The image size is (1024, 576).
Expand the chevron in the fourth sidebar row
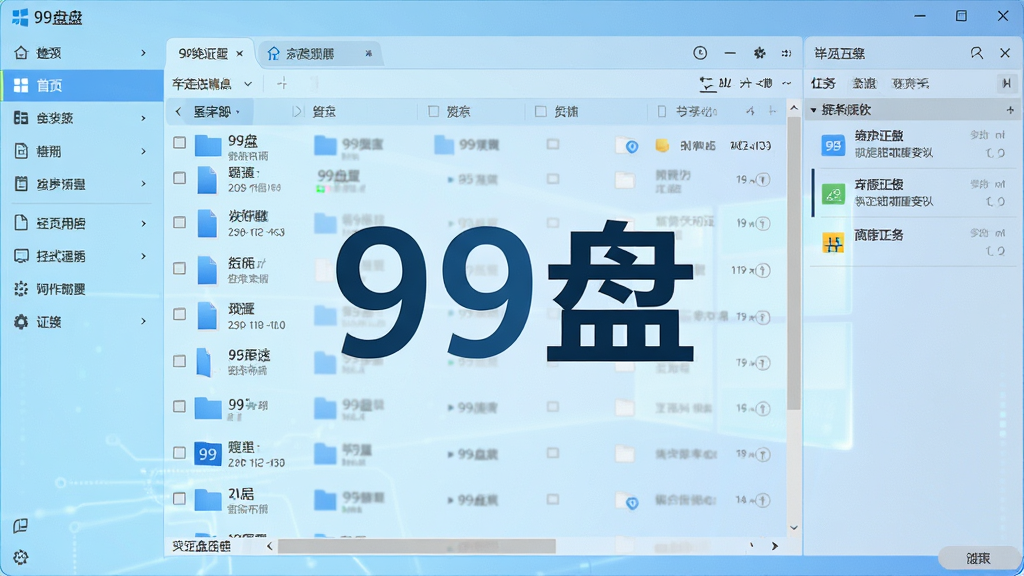click(144, 151)
